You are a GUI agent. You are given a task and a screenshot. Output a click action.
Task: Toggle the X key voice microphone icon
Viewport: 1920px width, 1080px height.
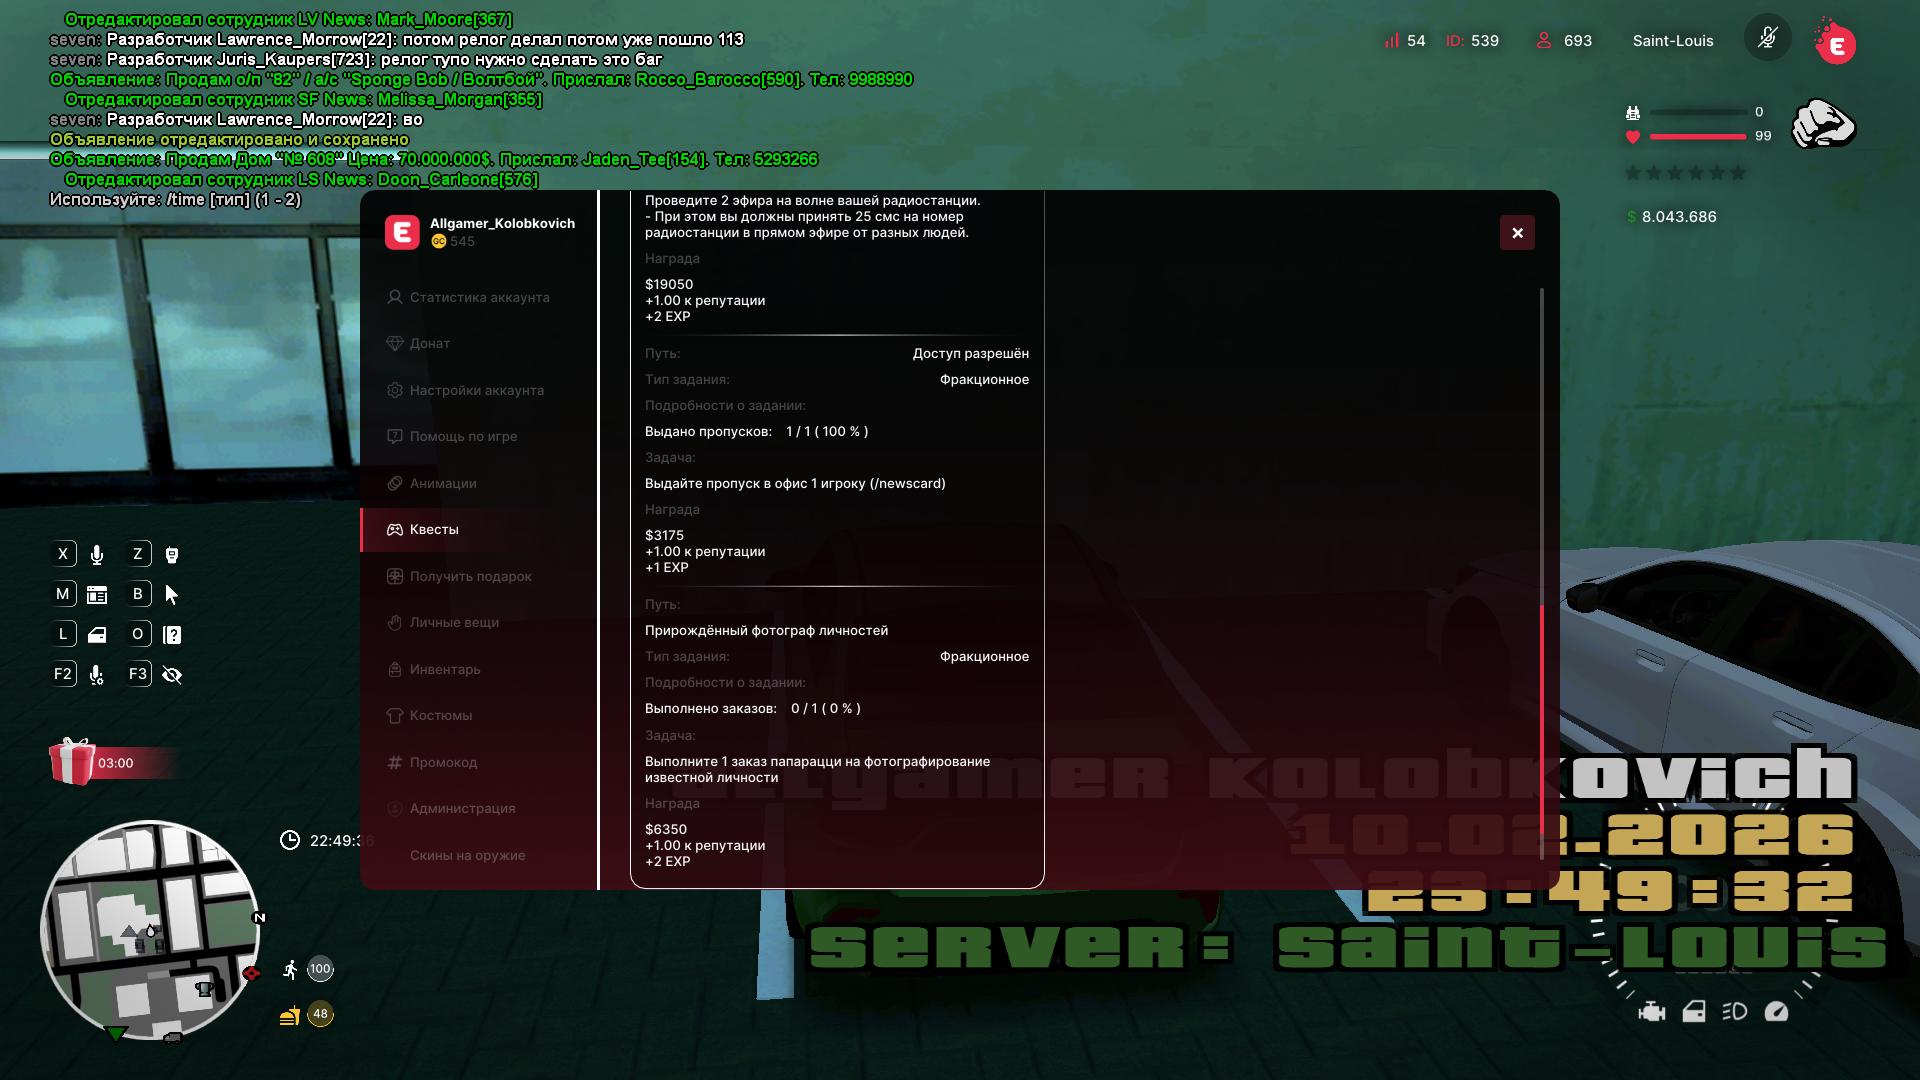pyautogui.click(x=97, y=555)
